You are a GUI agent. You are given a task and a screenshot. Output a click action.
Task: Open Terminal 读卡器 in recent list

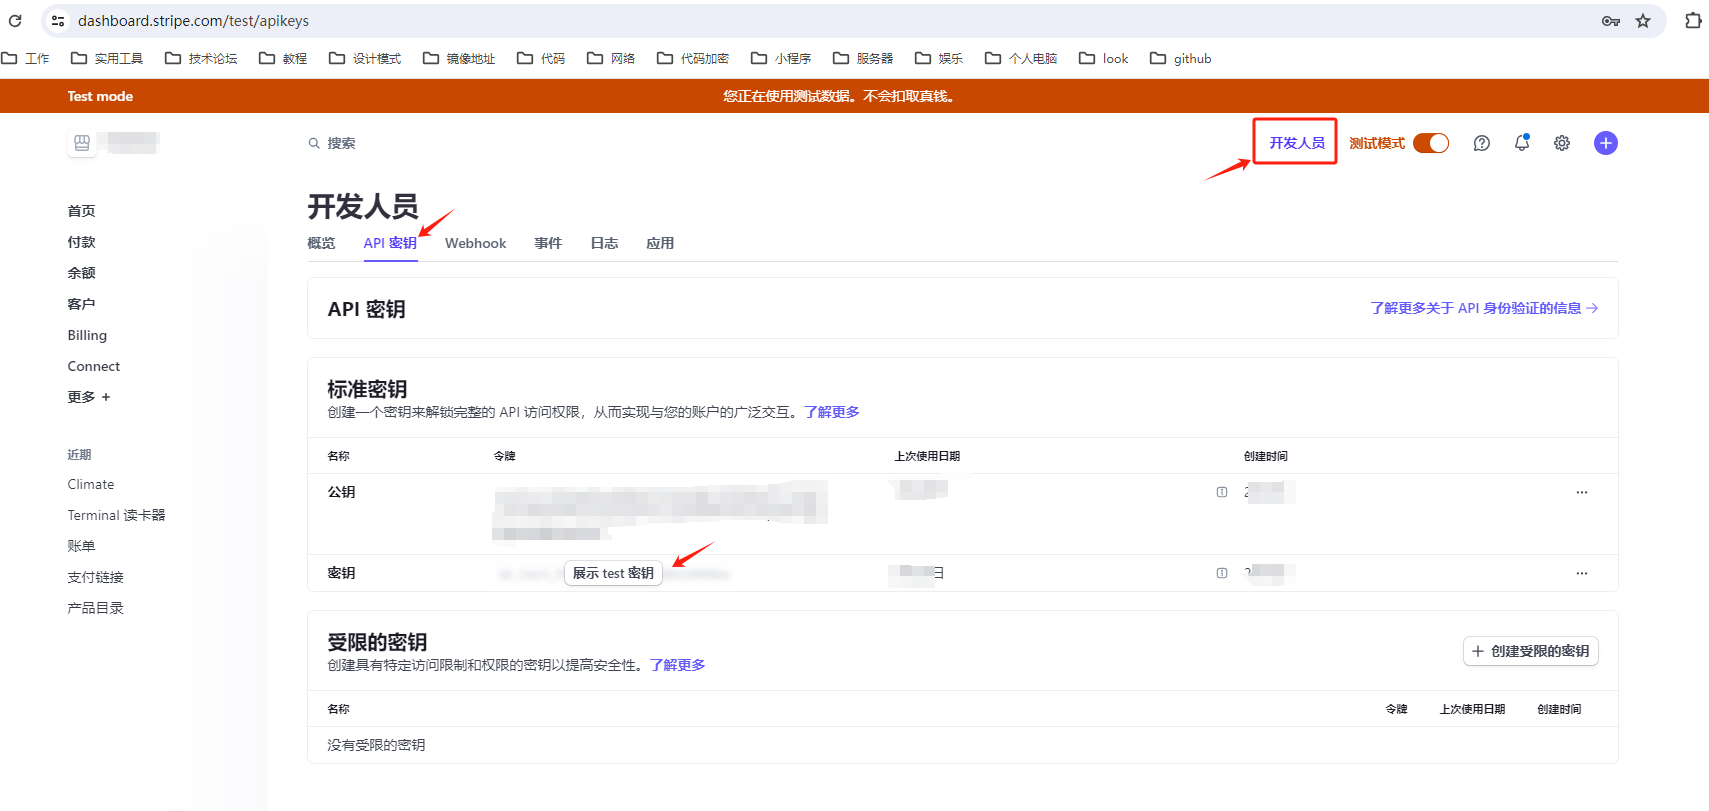coord(116,515)
